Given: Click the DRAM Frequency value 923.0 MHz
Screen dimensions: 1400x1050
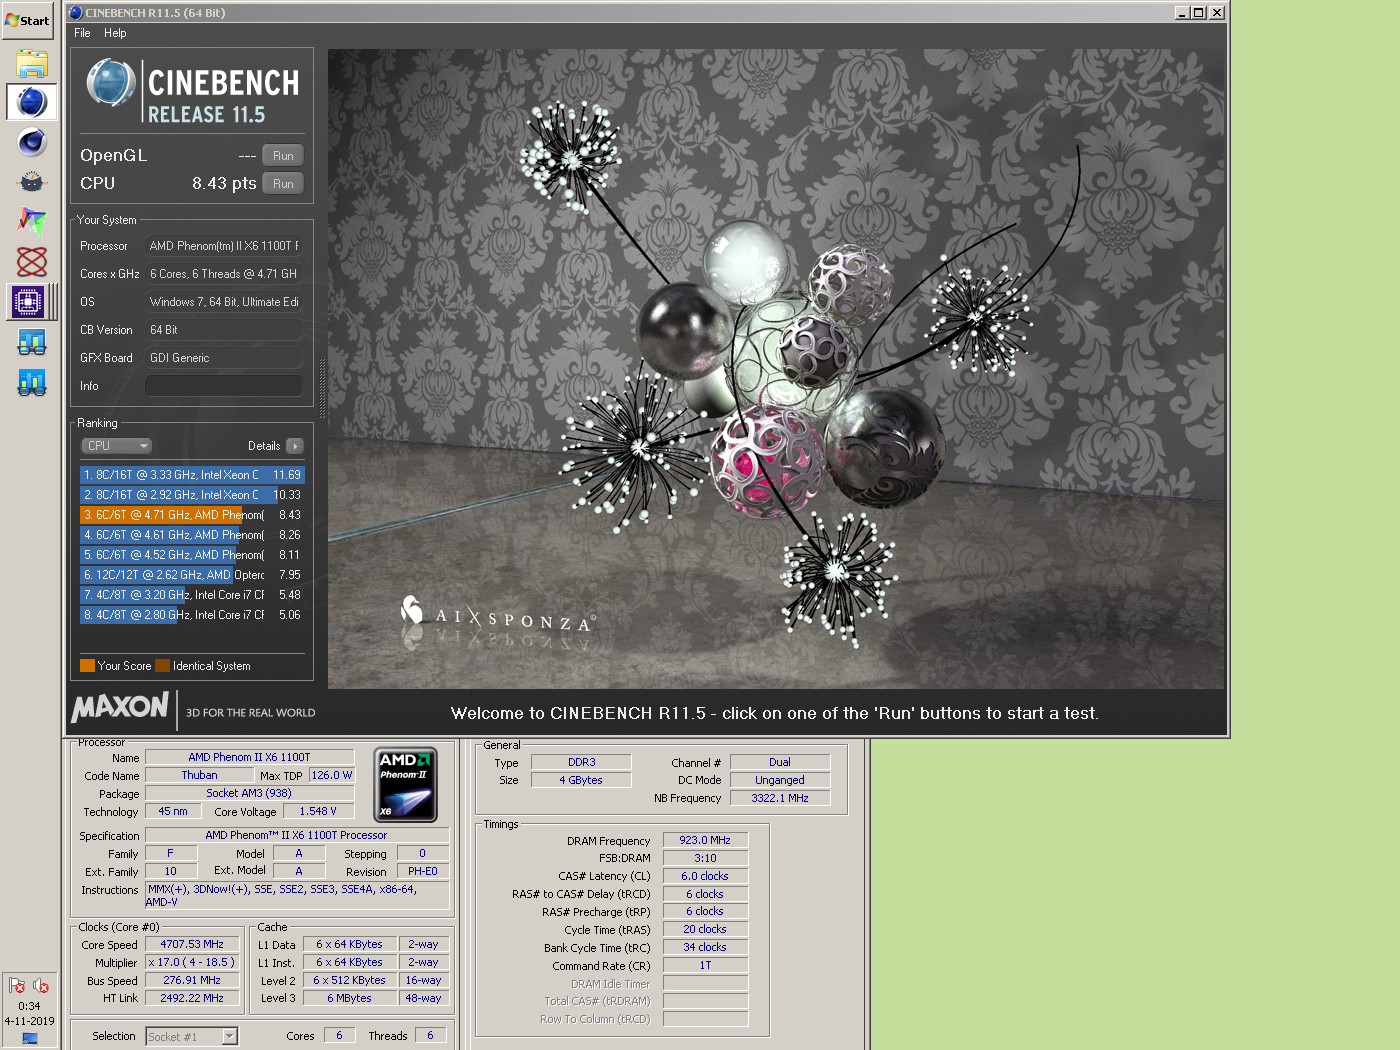Looking at the screenshot, I should click(705, 840).
